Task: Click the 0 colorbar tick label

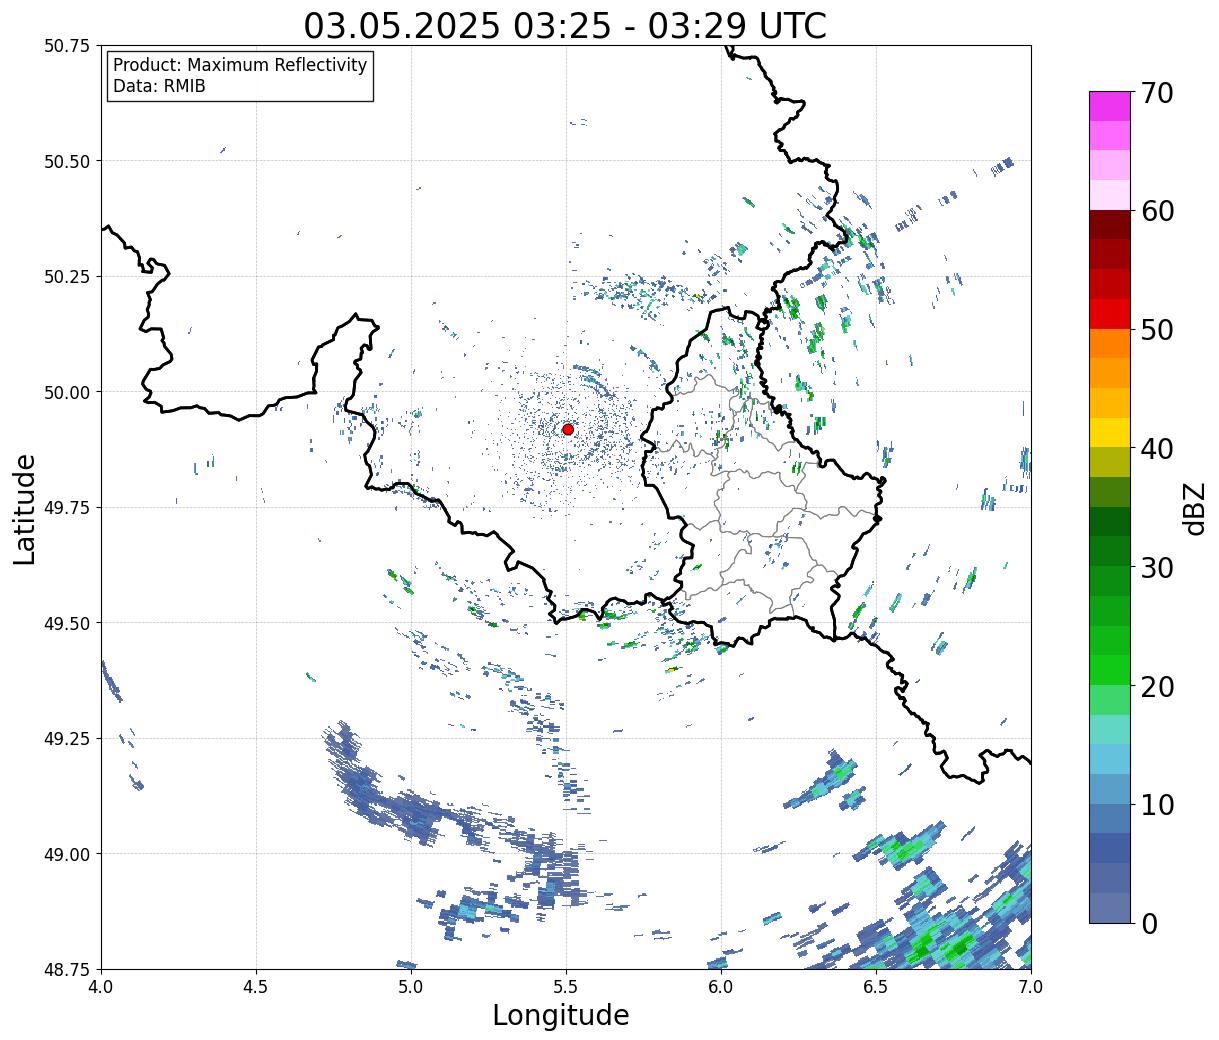Action: [1149, 924]
